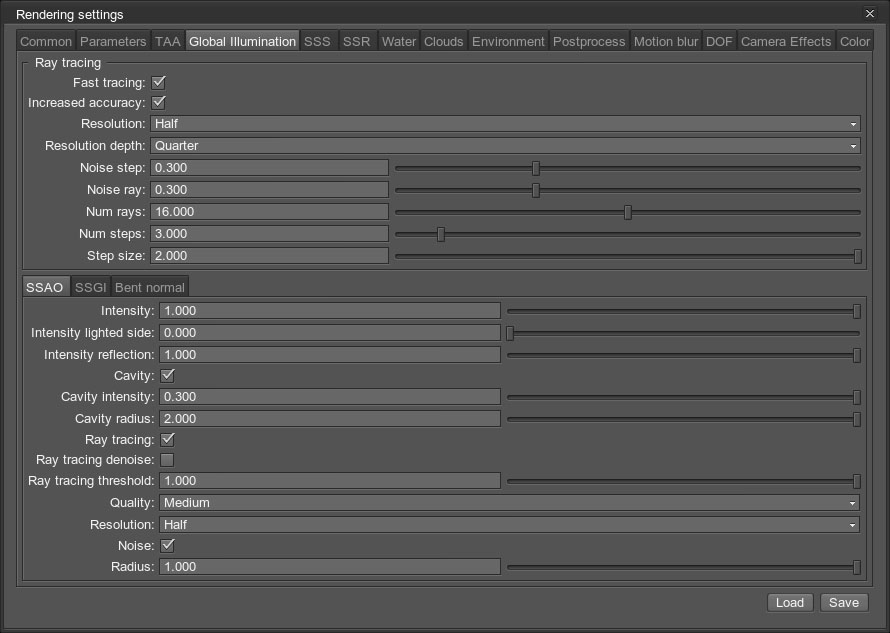This screenshot has width=890, height=633.
Task: Click the Noise step value field
Action: (x=270, y=168)
